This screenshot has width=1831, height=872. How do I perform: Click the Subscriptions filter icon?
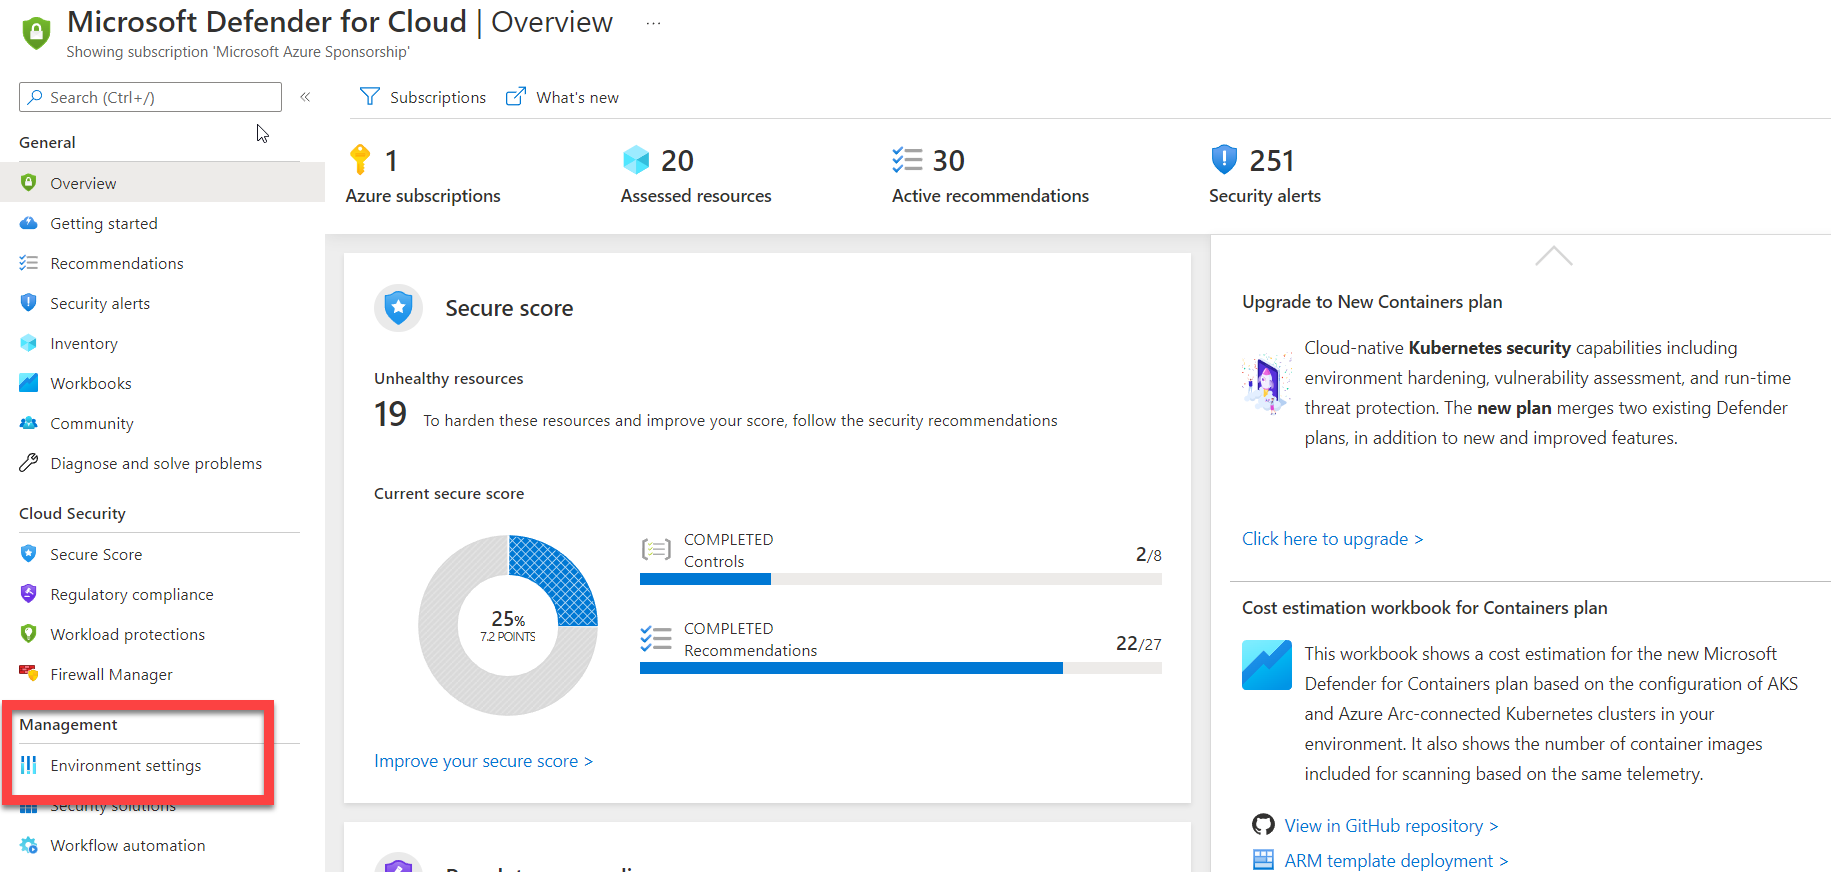[x=370, y=96]
